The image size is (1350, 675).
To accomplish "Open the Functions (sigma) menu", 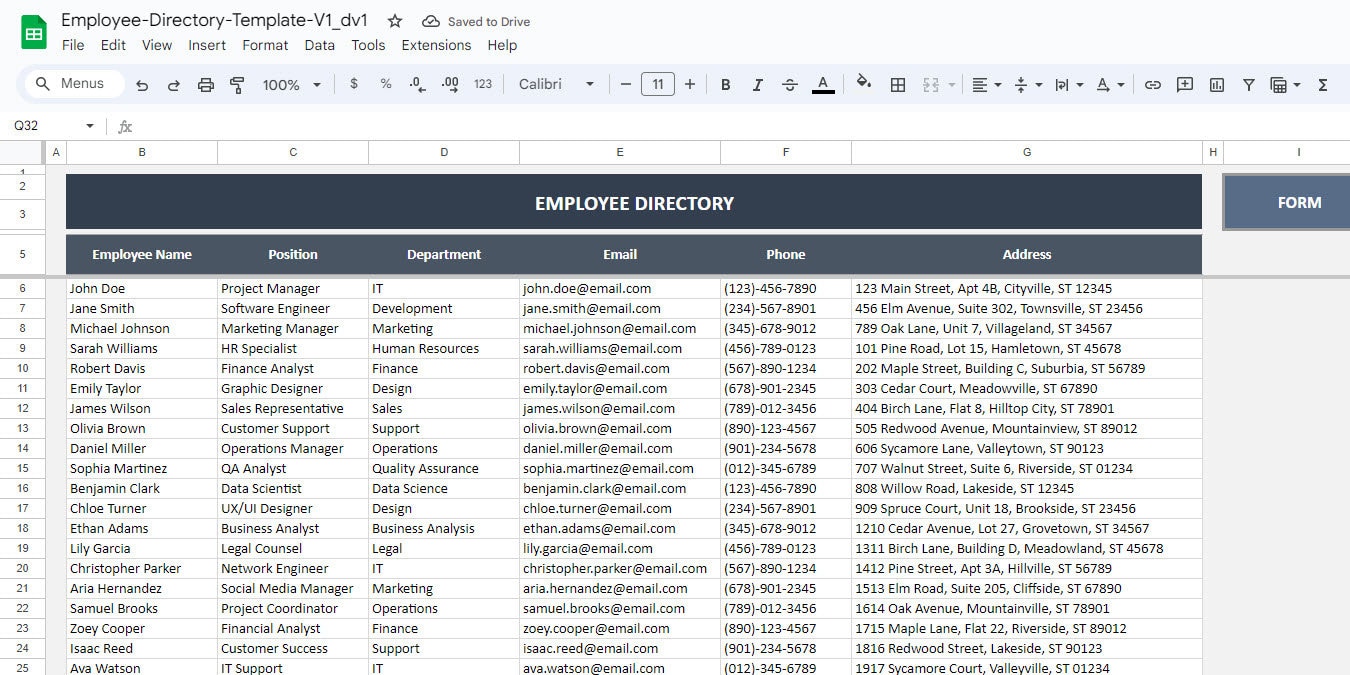I will click(x=1322, y=84).
